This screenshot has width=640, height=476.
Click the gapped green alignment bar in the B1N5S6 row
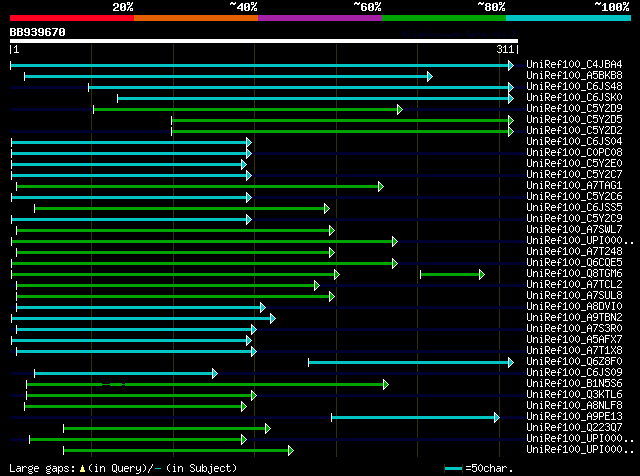(x=207, y=385)
